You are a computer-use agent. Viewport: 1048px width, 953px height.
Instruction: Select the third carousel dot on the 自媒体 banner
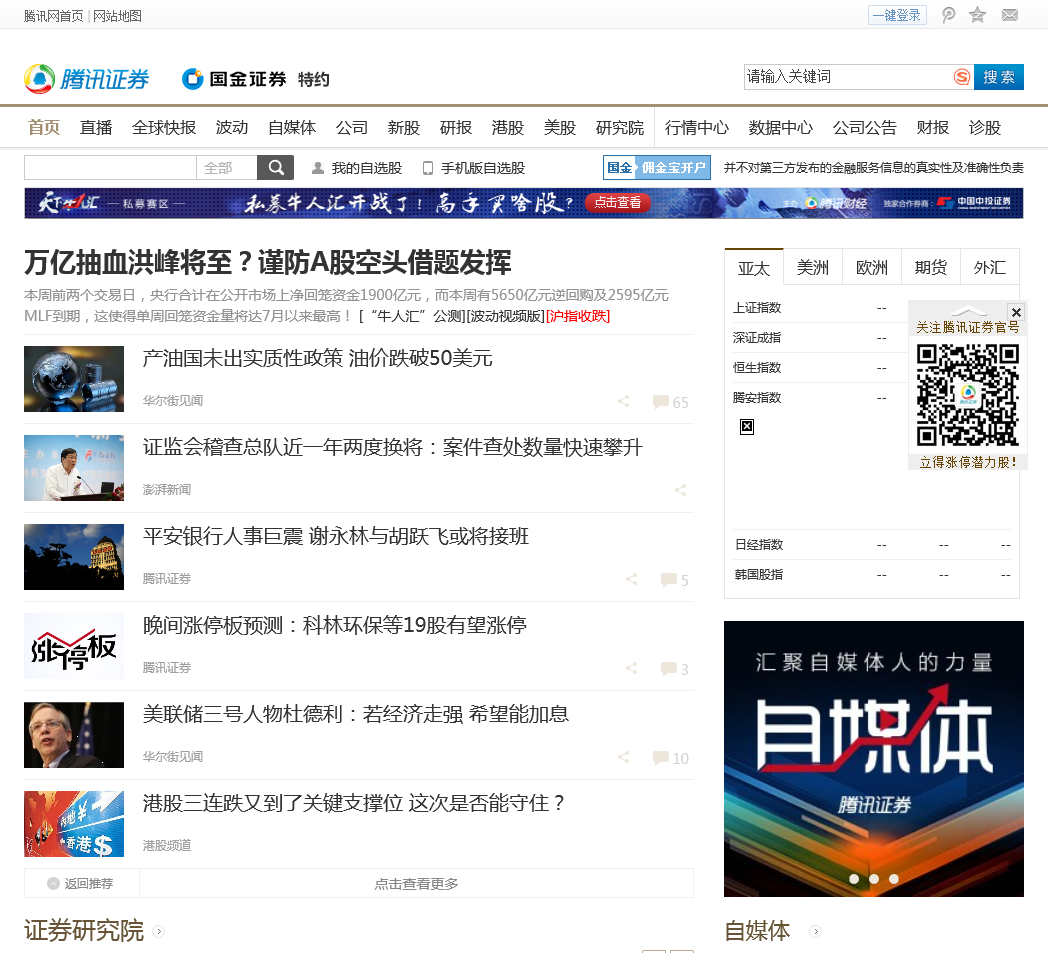tap(894, 879)
